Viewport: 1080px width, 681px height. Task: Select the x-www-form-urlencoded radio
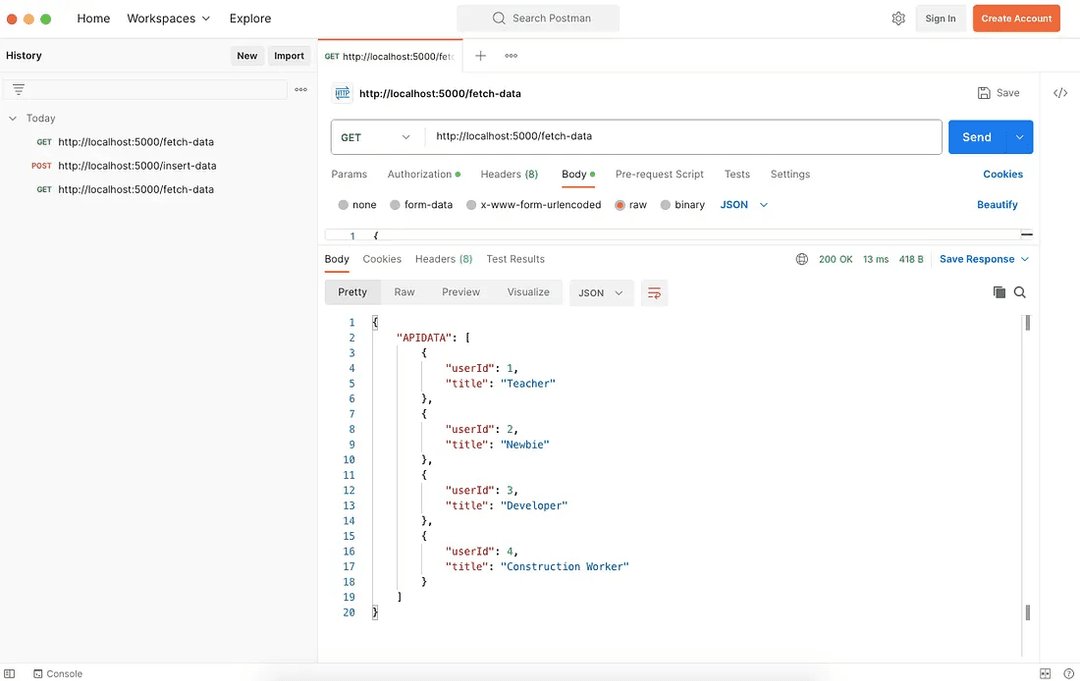[471, 205]
